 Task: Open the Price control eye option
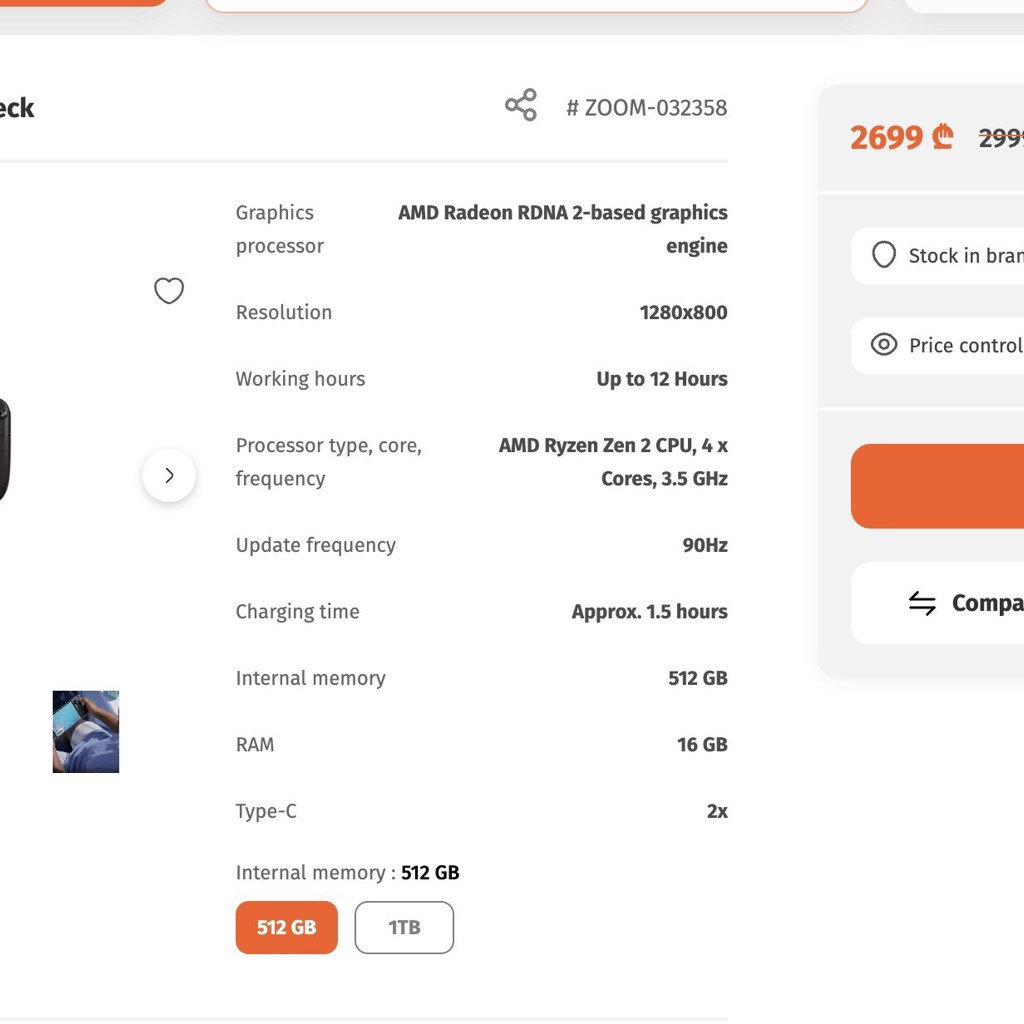[x=937, y=345]
